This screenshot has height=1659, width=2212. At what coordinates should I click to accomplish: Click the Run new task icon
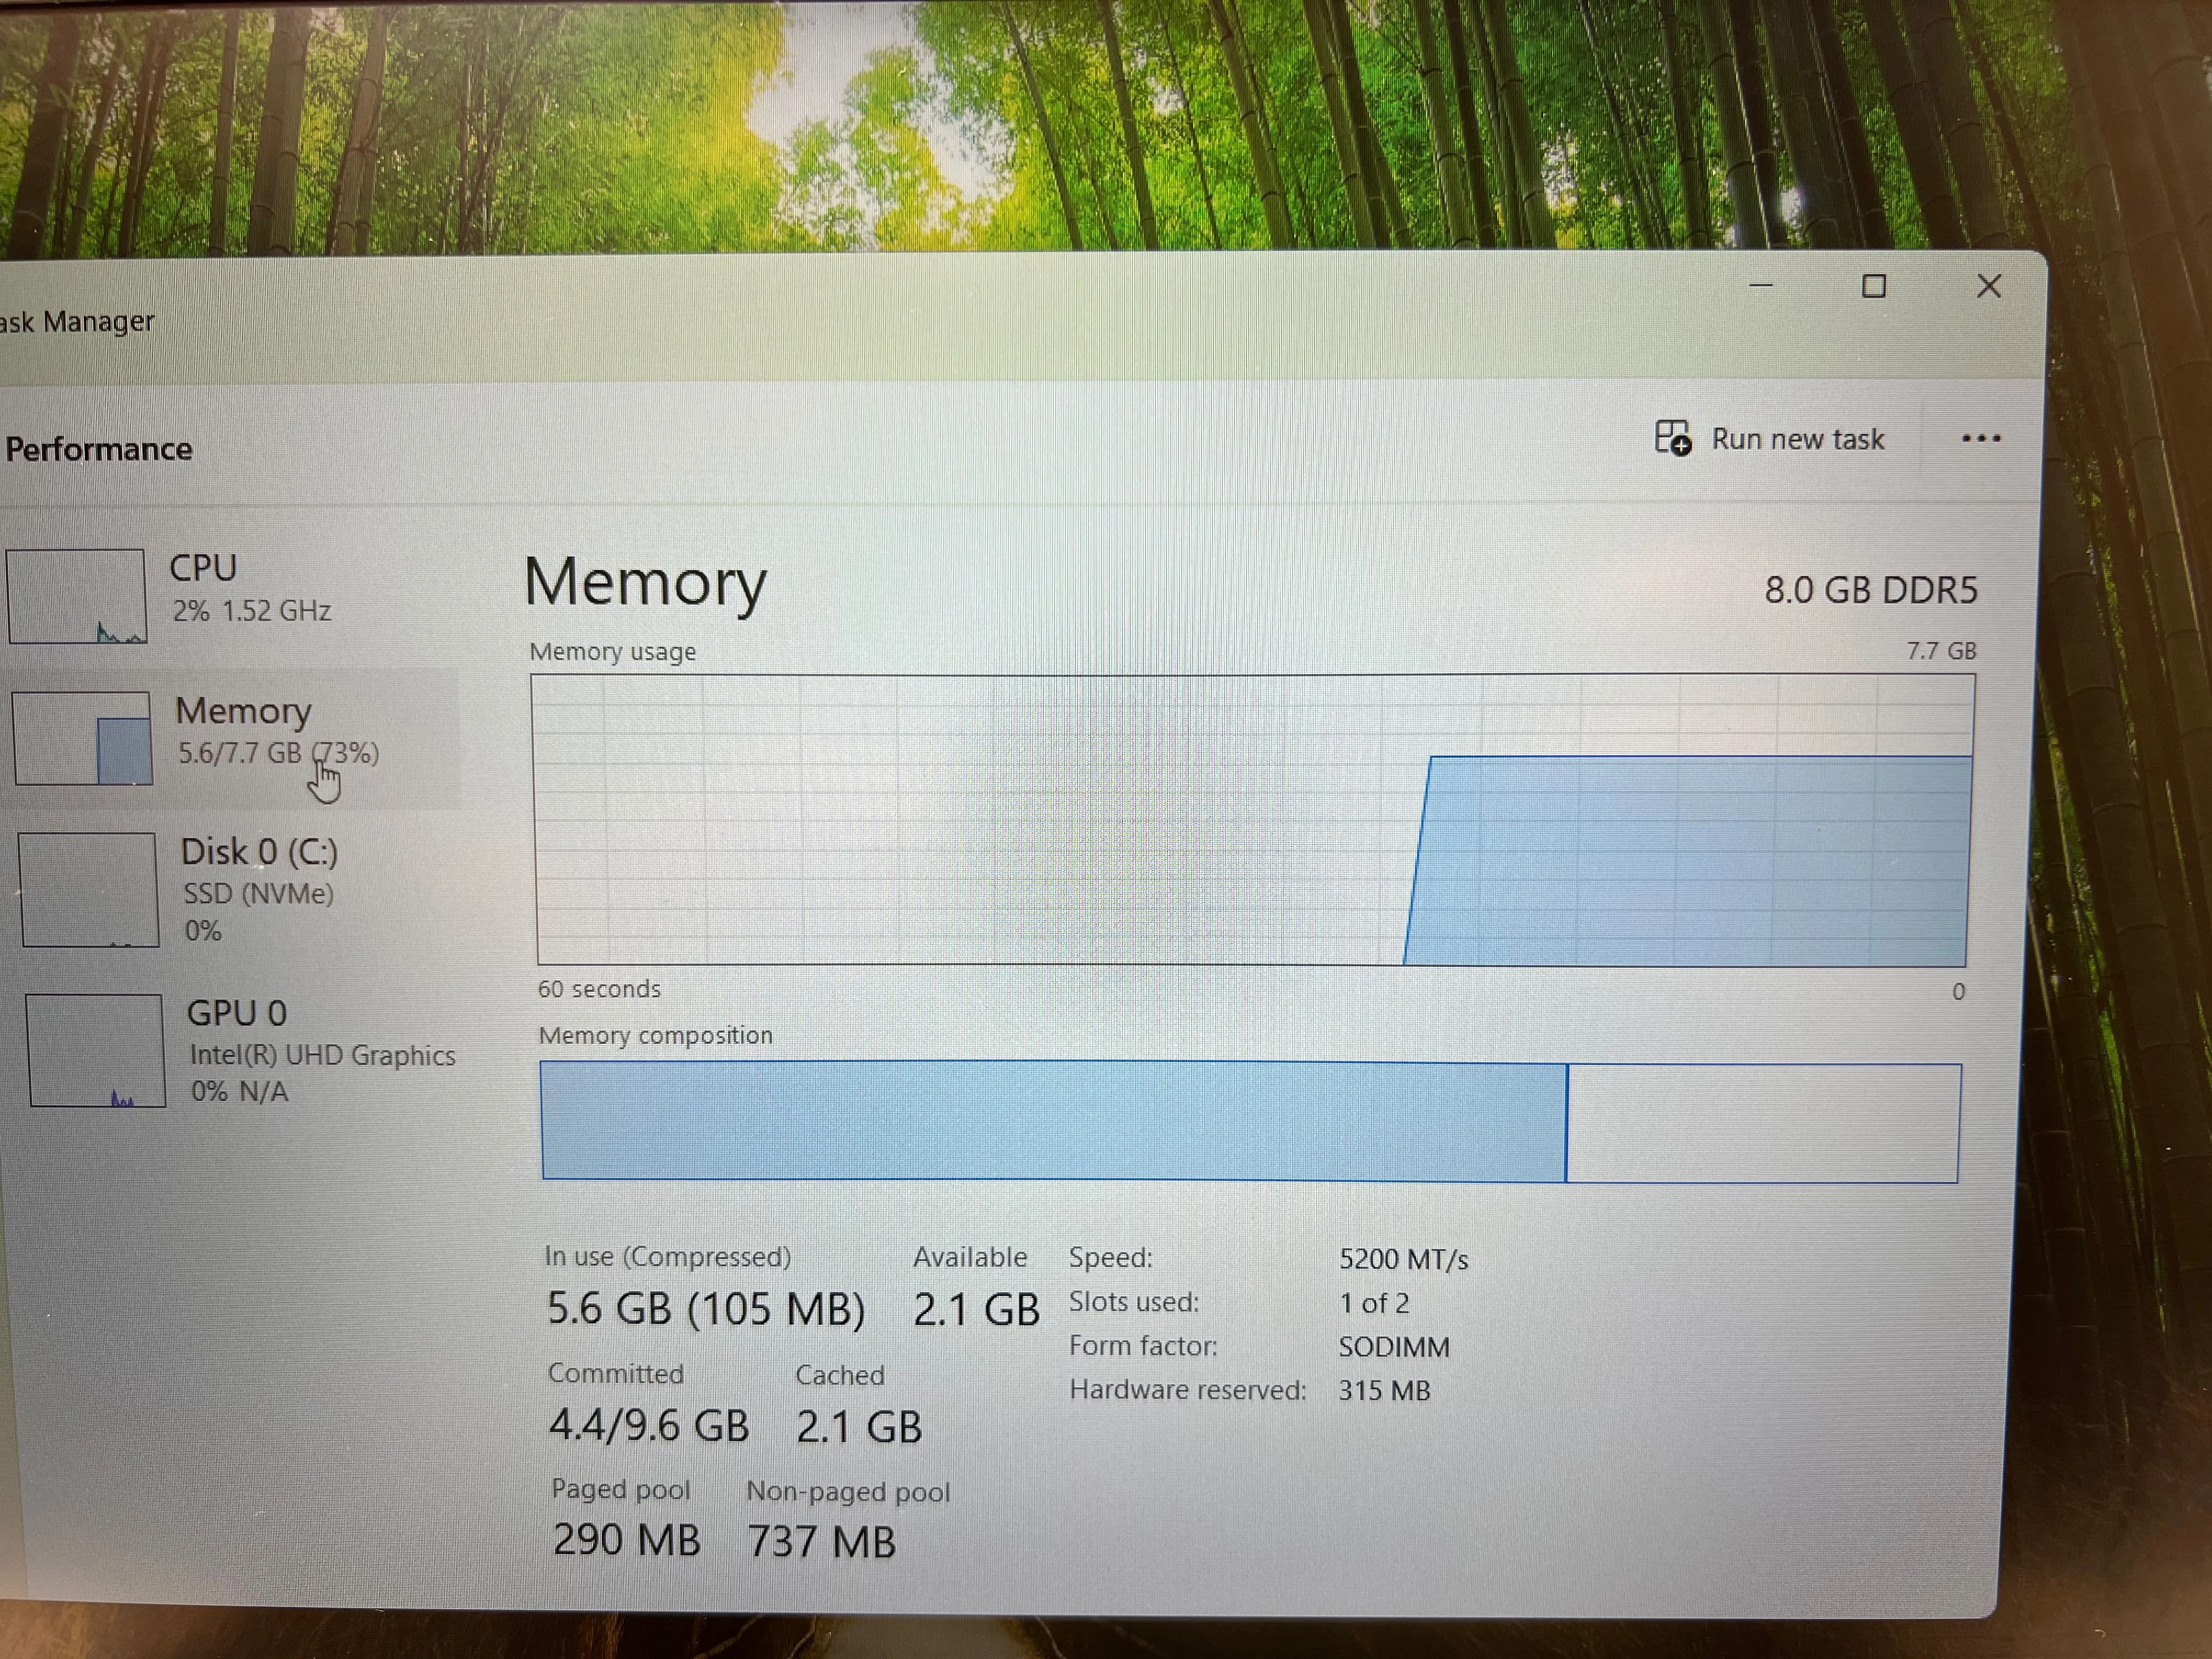(x=1673, y=438)
